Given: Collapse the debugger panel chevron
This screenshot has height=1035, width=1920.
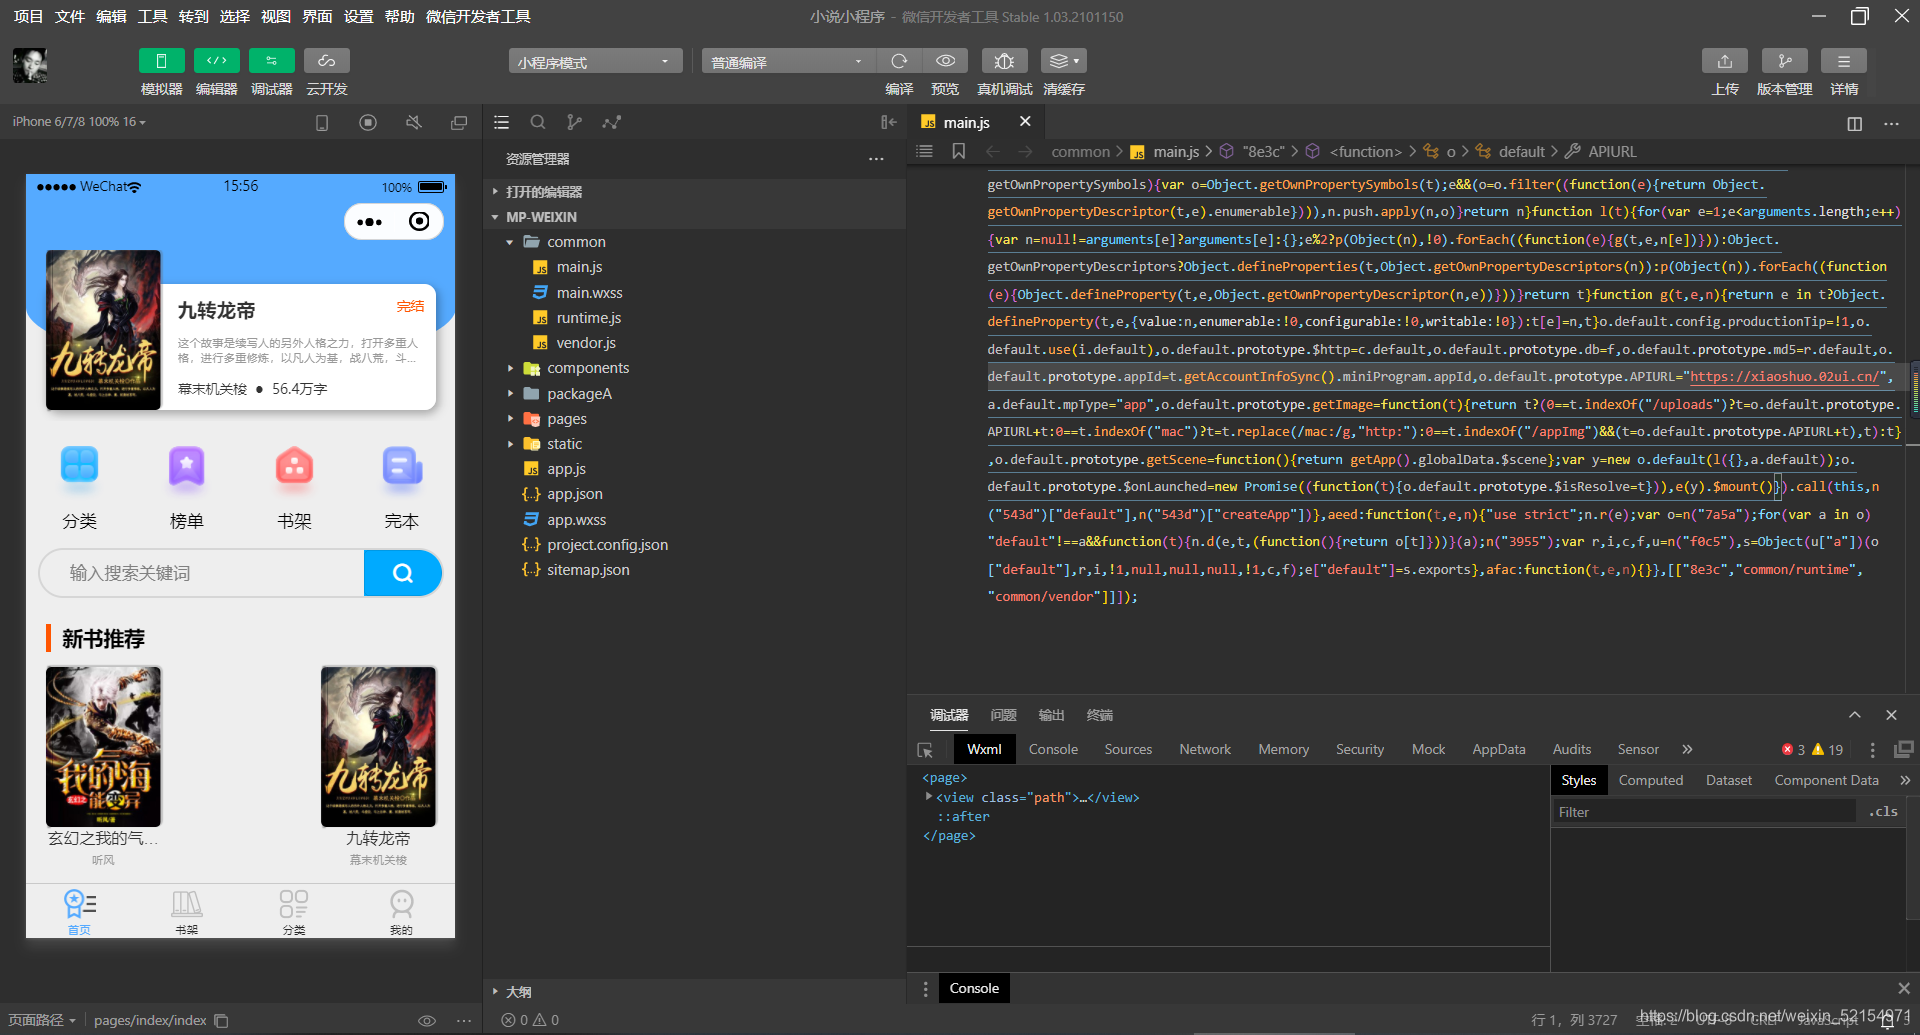Looking at the screenshot, I should point(1855,715).
